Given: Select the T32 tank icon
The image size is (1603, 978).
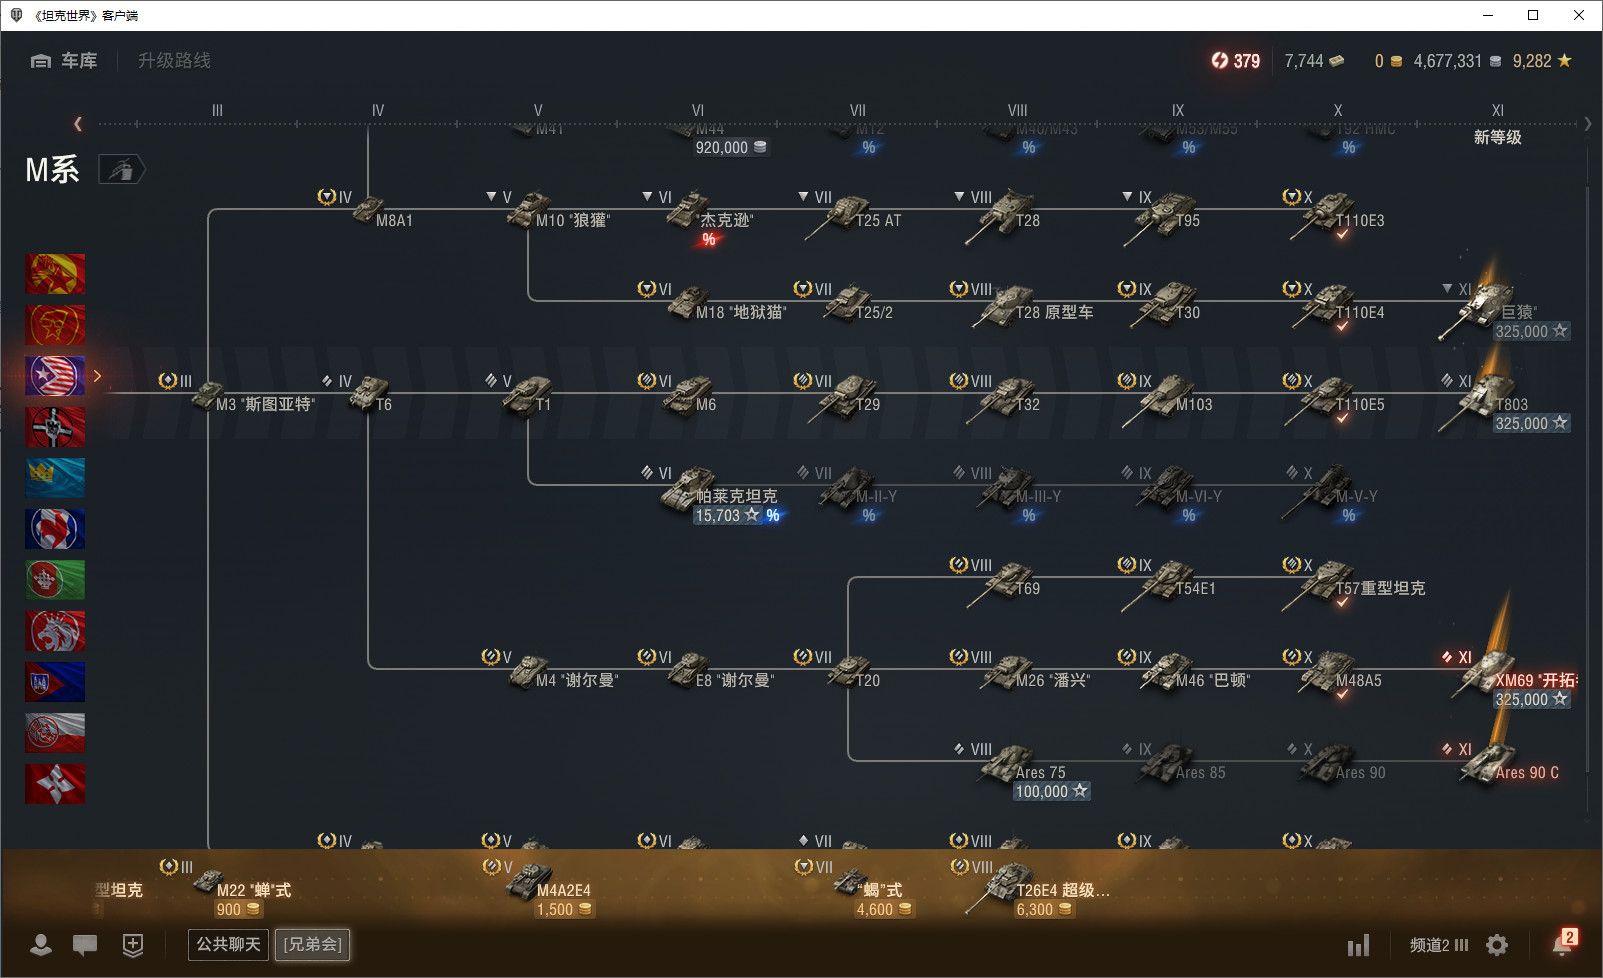Looking at the screenshot, I should pos(1003,399).
